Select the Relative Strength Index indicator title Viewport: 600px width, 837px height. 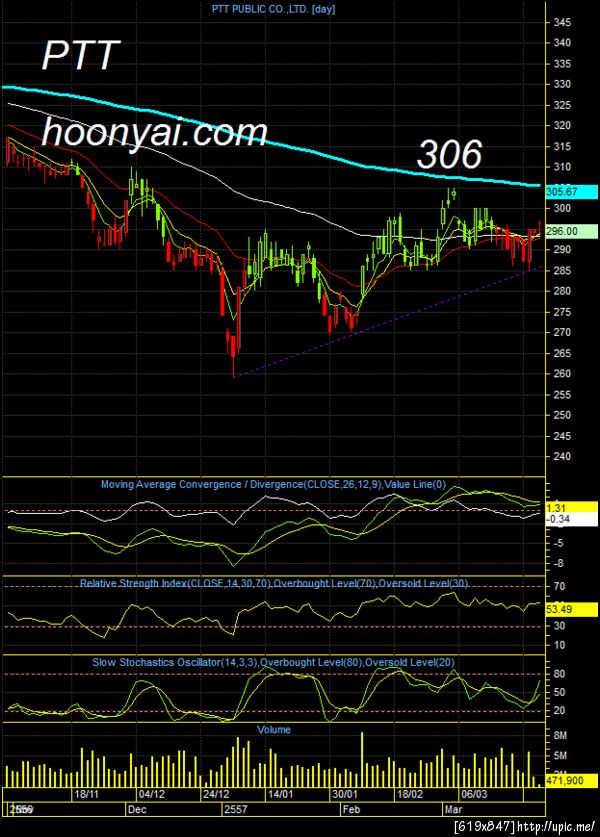(x=274, y=583)
